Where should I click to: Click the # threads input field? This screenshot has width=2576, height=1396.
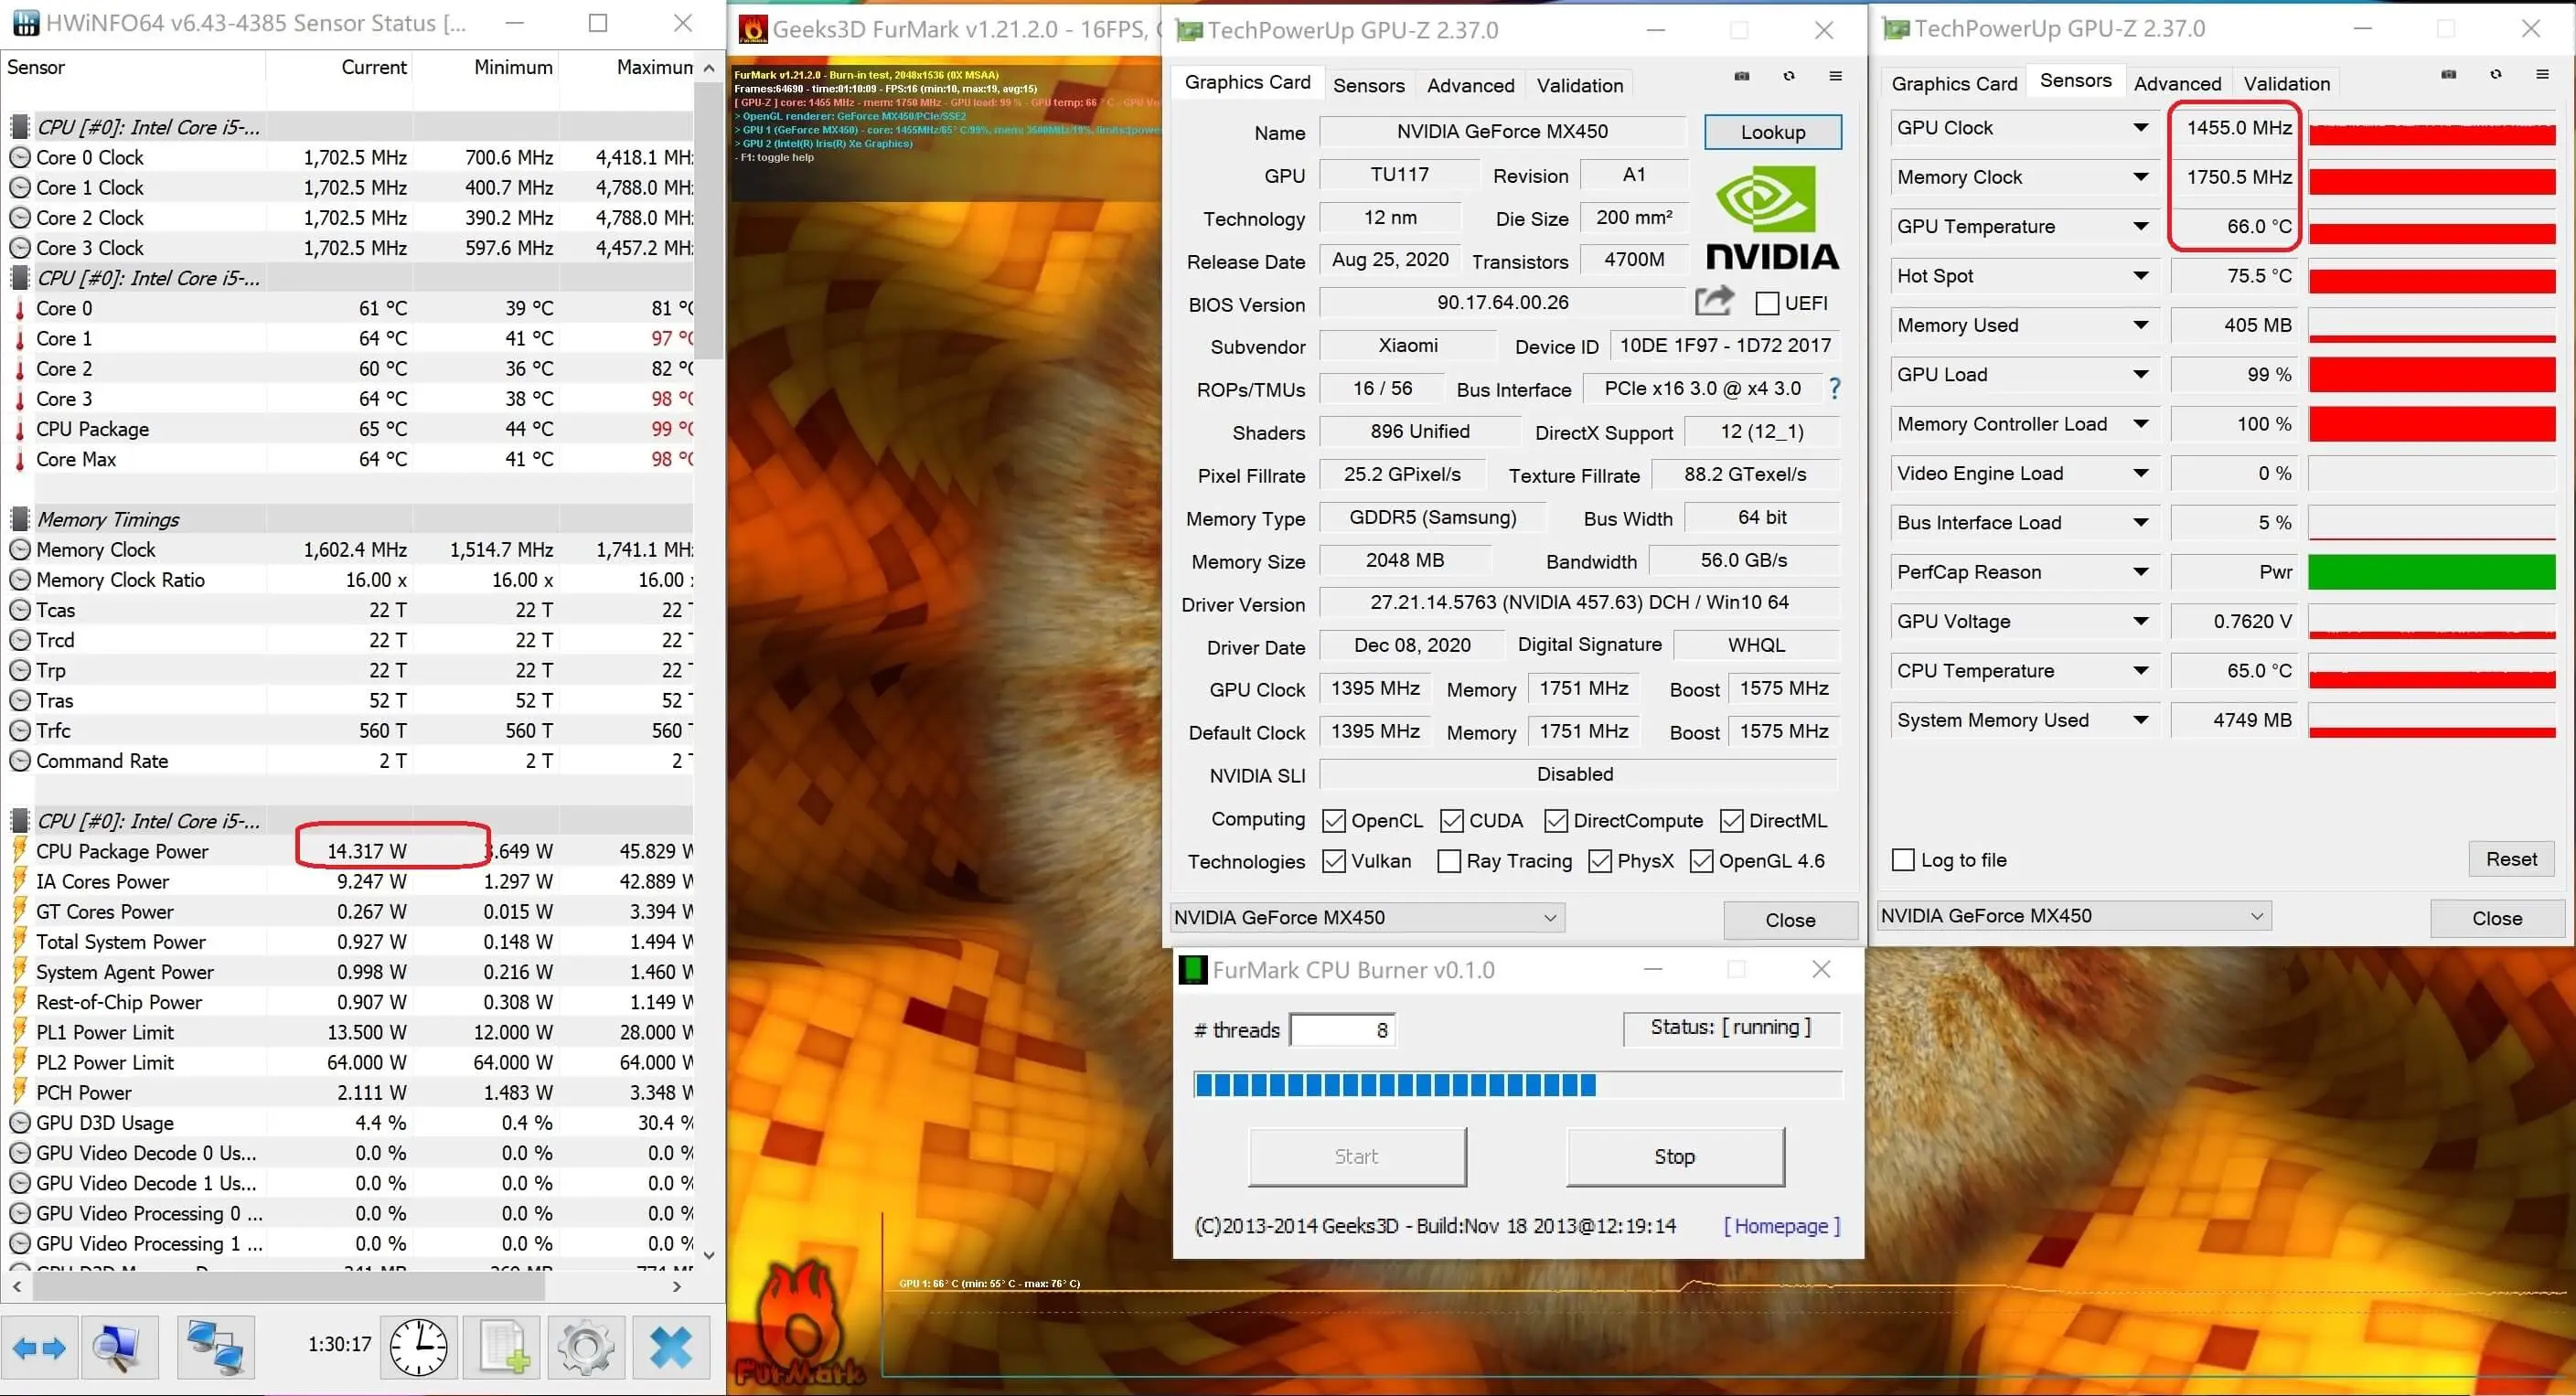tap(1342, 1030)
